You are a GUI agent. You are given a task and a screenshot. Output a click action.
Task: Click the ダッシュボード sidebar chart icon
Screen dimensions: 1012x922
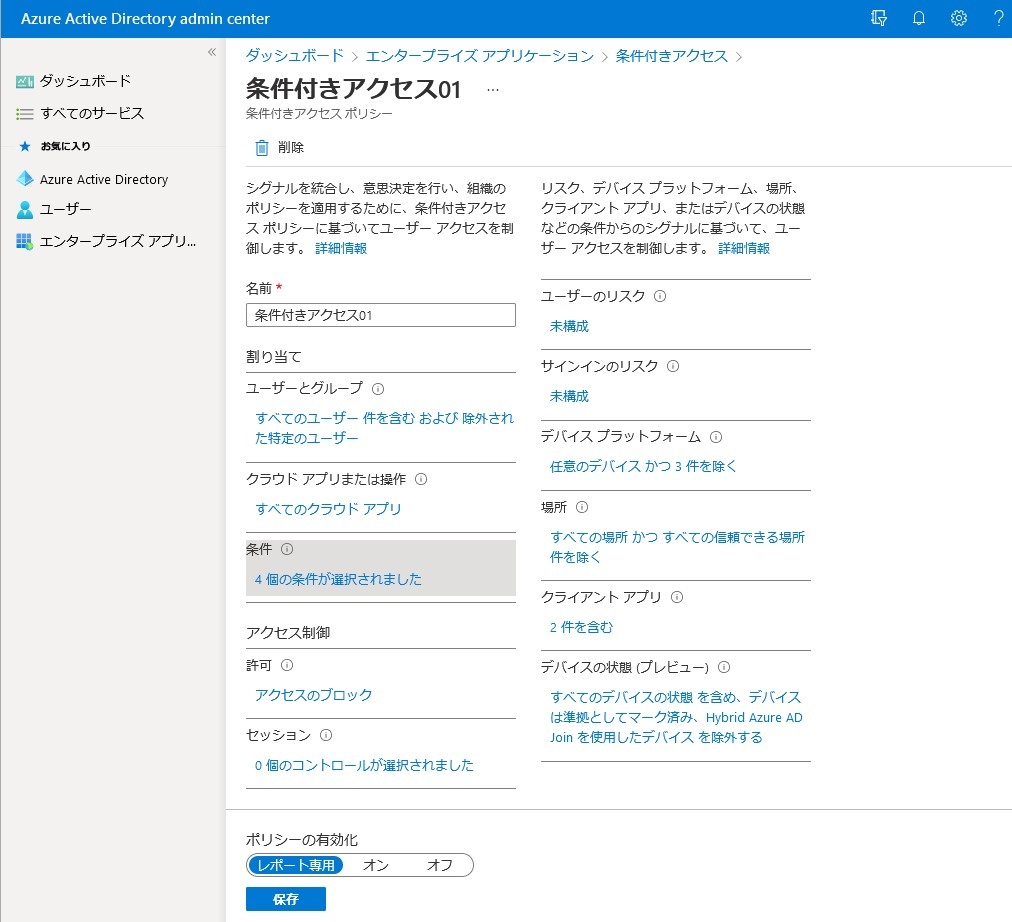click(25, 81)
